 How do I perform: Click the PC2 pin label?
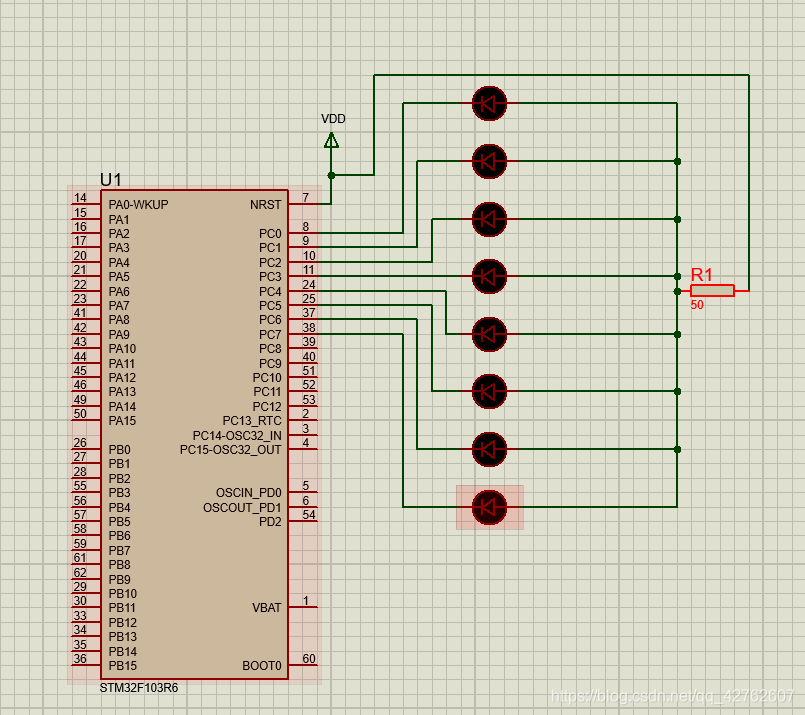[x=270, y=263]
